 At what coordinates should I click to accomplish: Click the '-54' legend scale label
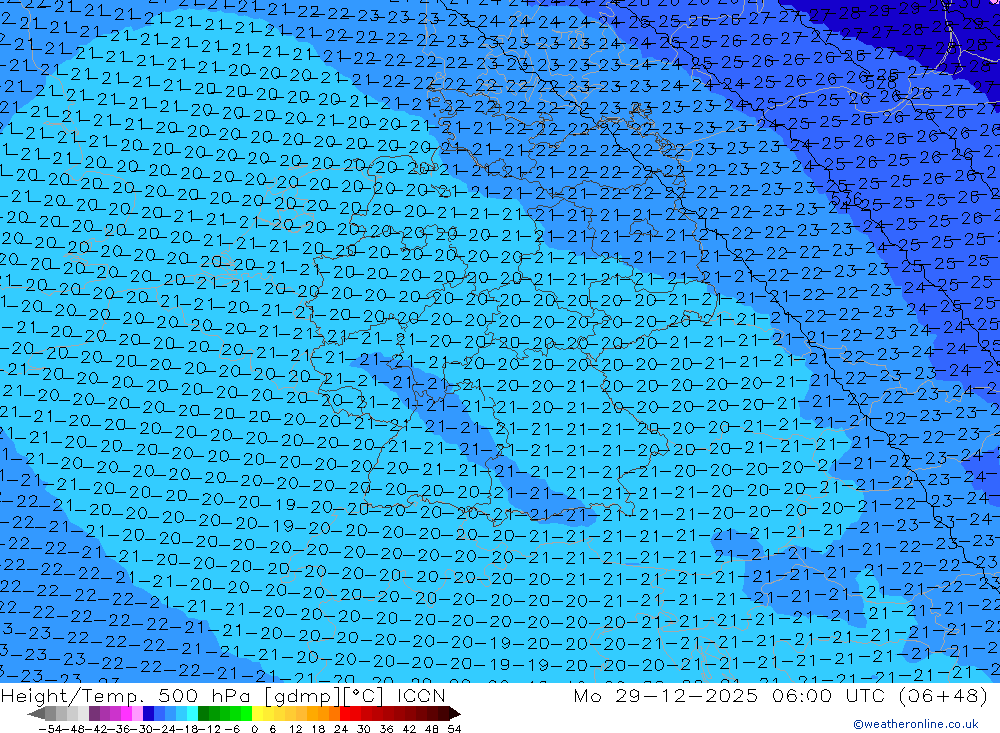pyautogui.click(x=50, y=729)
